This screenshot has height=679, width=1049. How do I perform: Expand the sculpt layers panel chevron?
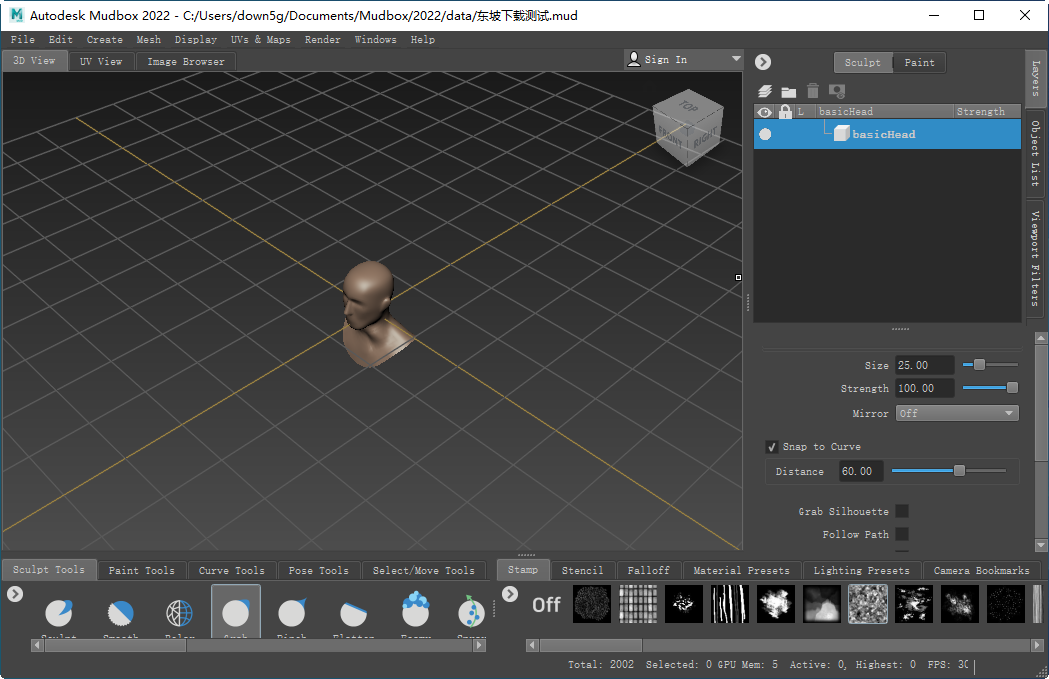coord(762,61)
